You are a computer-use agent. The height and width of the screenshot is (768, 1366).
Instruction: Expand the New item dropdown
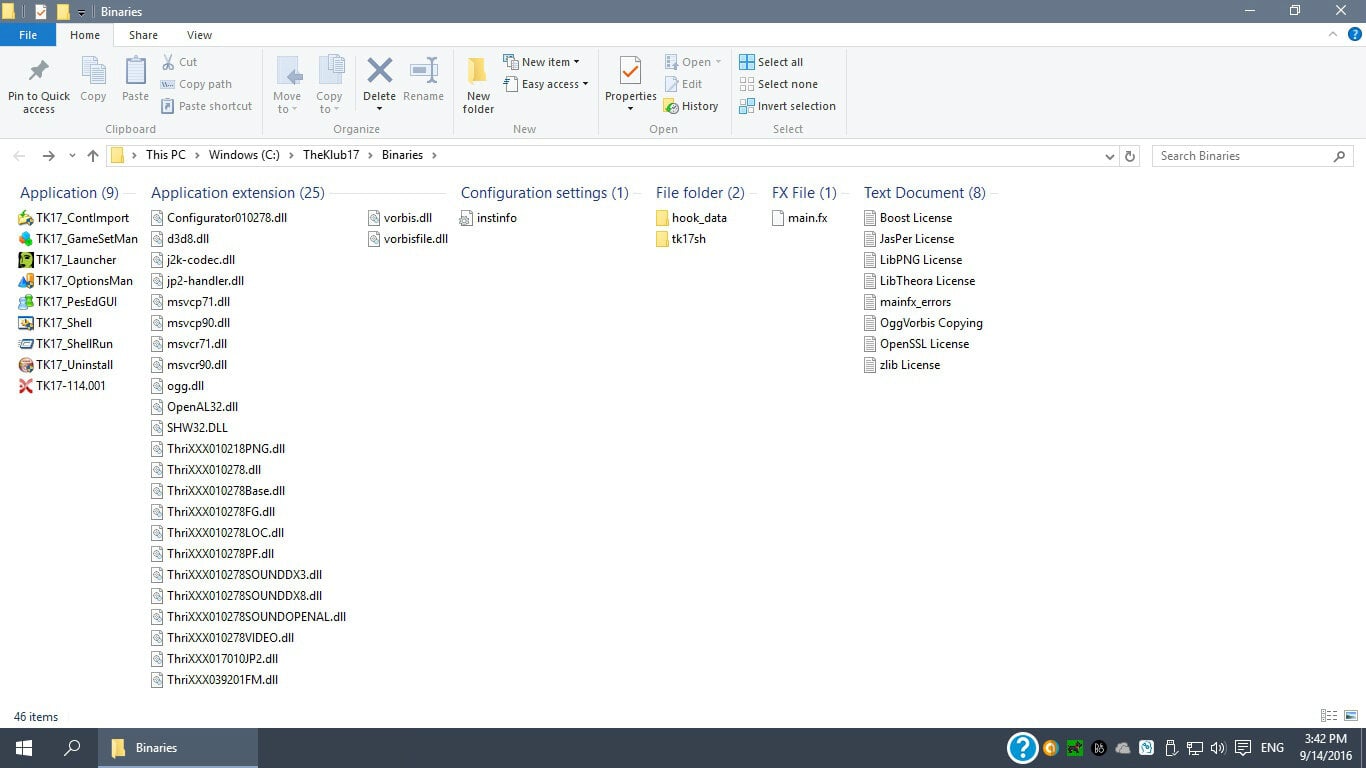click(541, 62)
